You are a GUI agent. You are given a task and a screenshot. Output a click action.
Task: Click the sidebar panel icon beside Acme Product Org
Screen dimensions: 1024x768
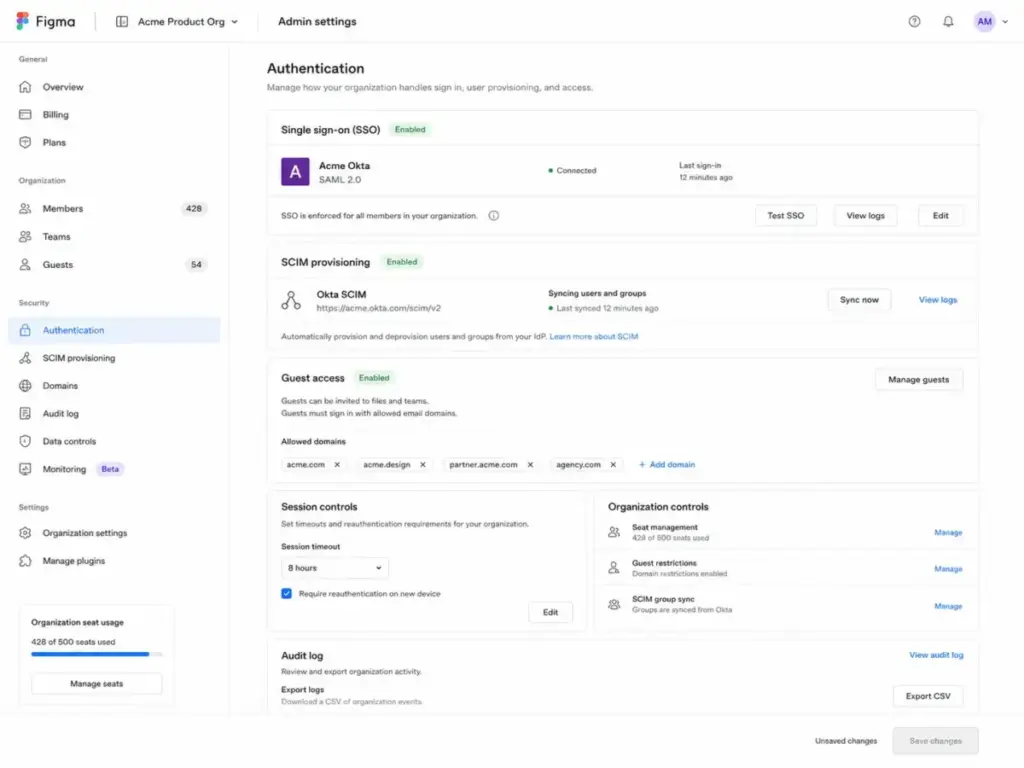tap(121, 22)
